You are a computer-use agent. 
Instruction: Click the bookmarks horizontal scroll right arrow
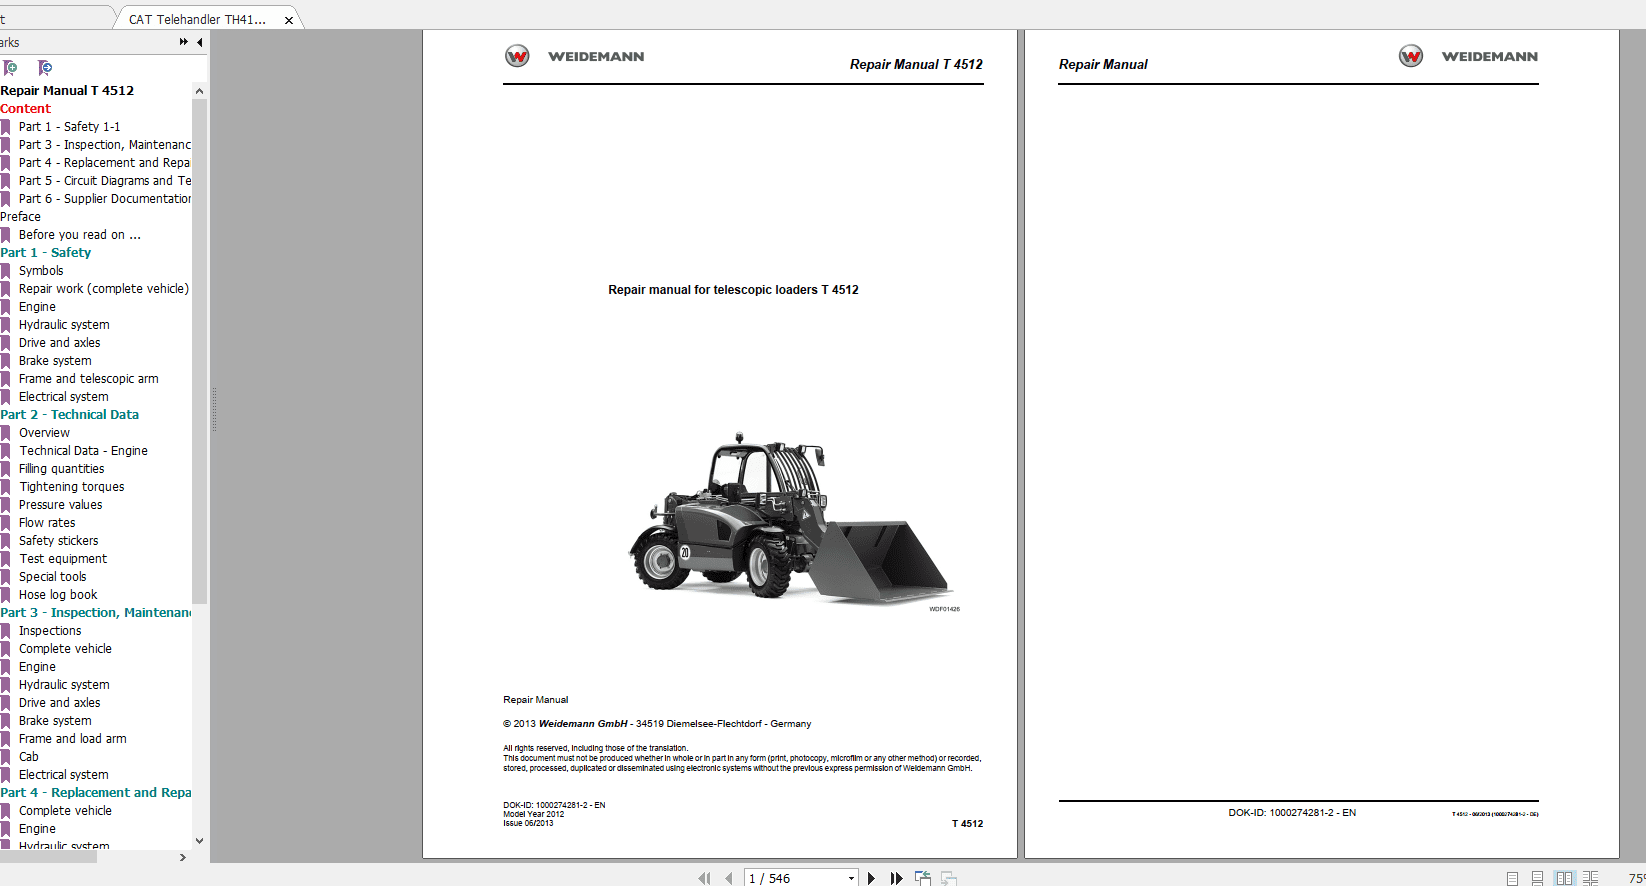tap(182, 857)
